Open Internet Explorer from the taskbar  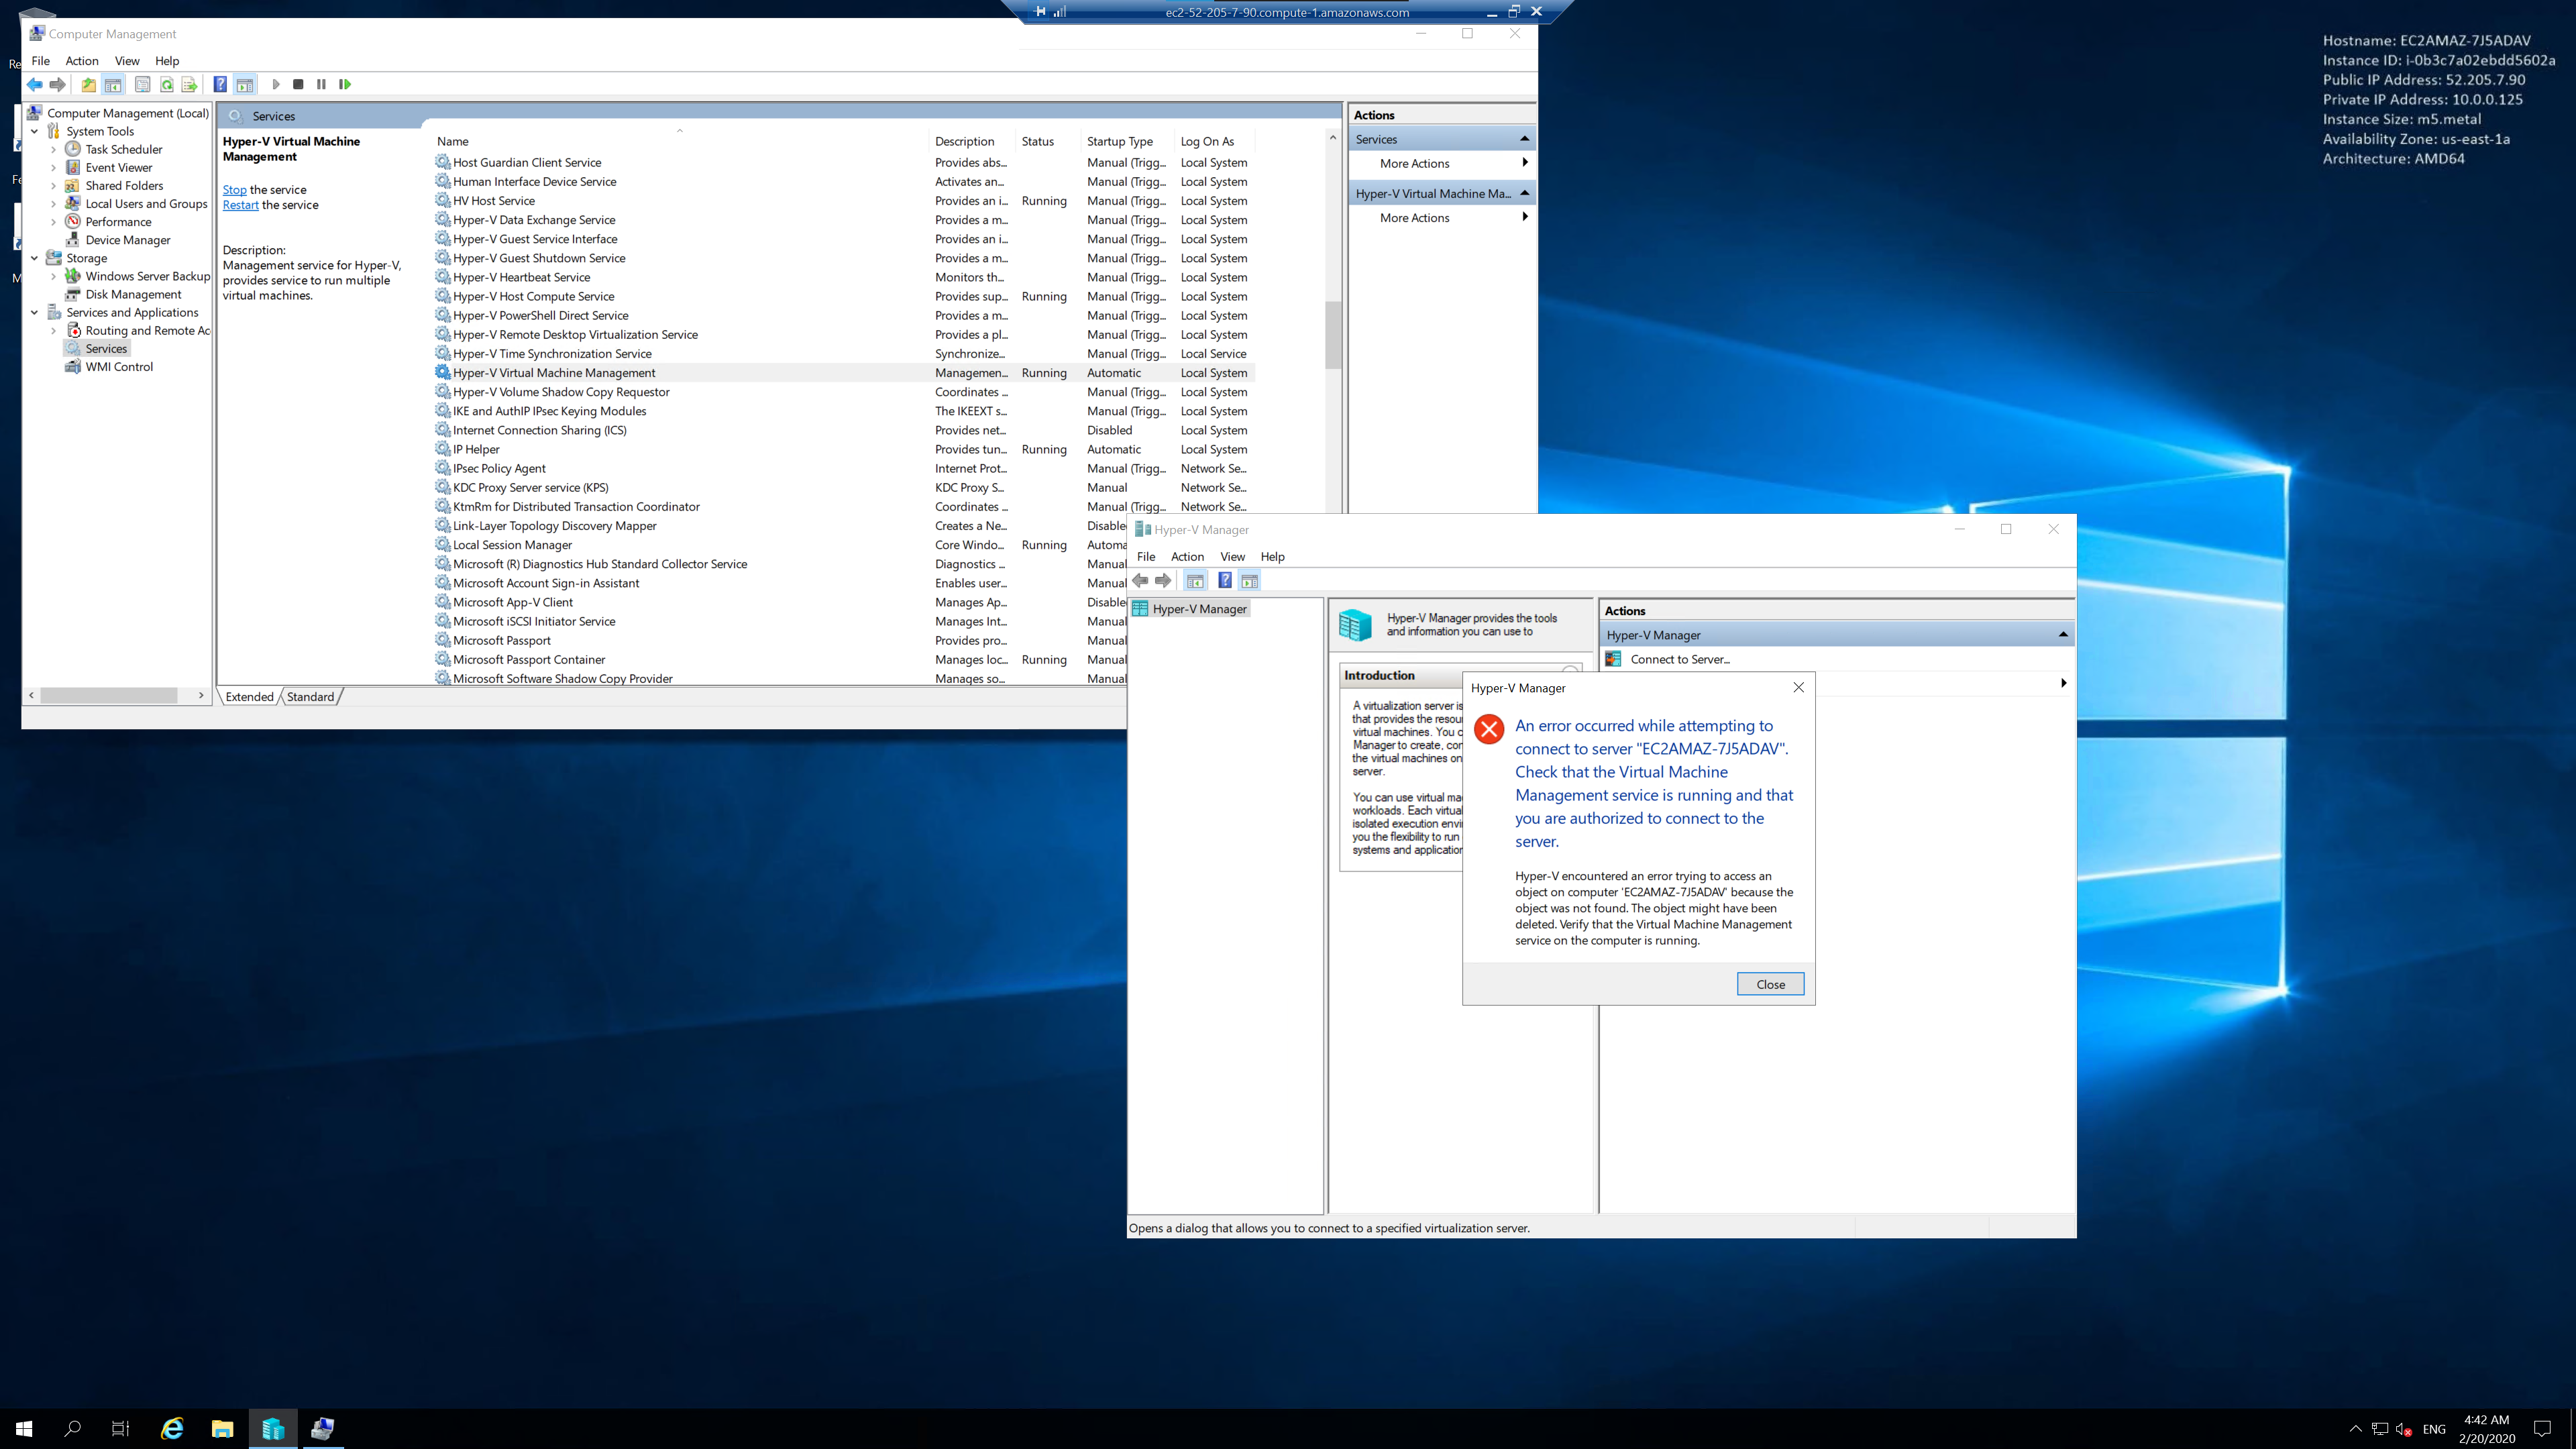click(172, 1428)
